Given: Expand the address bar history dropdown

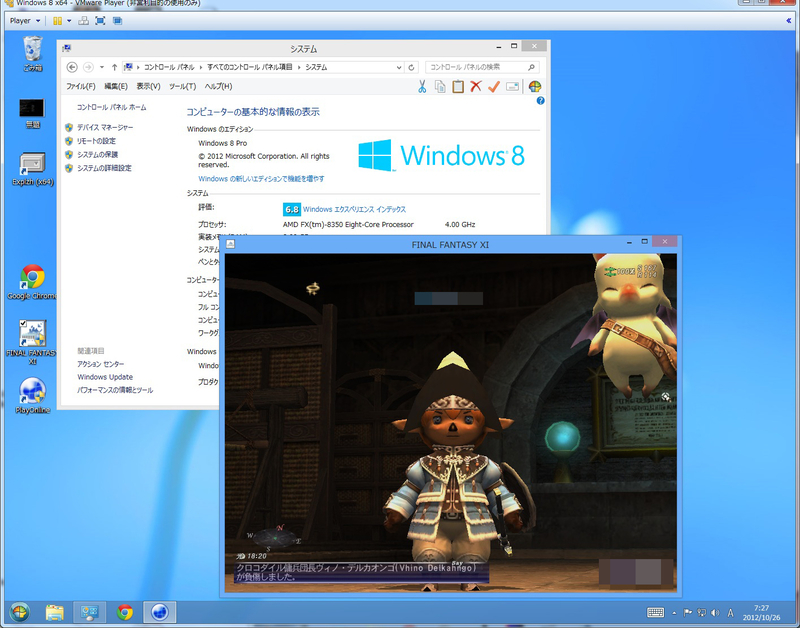Looking at the screenshot, I should pyautogui.click(x=398, y=67).
